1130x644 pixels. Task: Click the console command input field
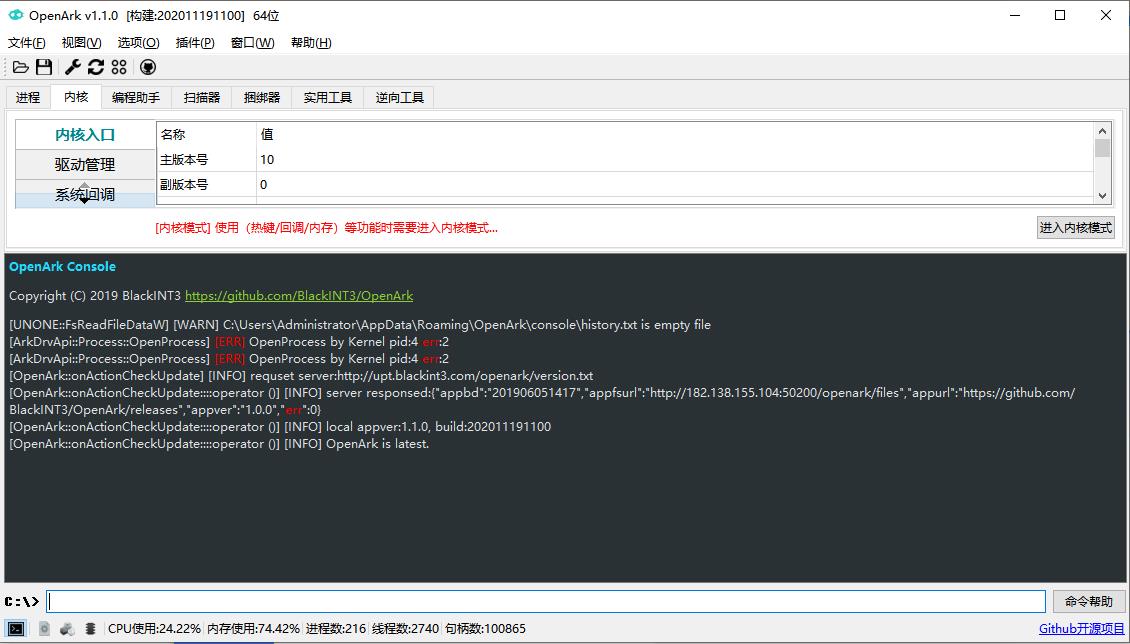pyautogui.click(x=546, y=601)
